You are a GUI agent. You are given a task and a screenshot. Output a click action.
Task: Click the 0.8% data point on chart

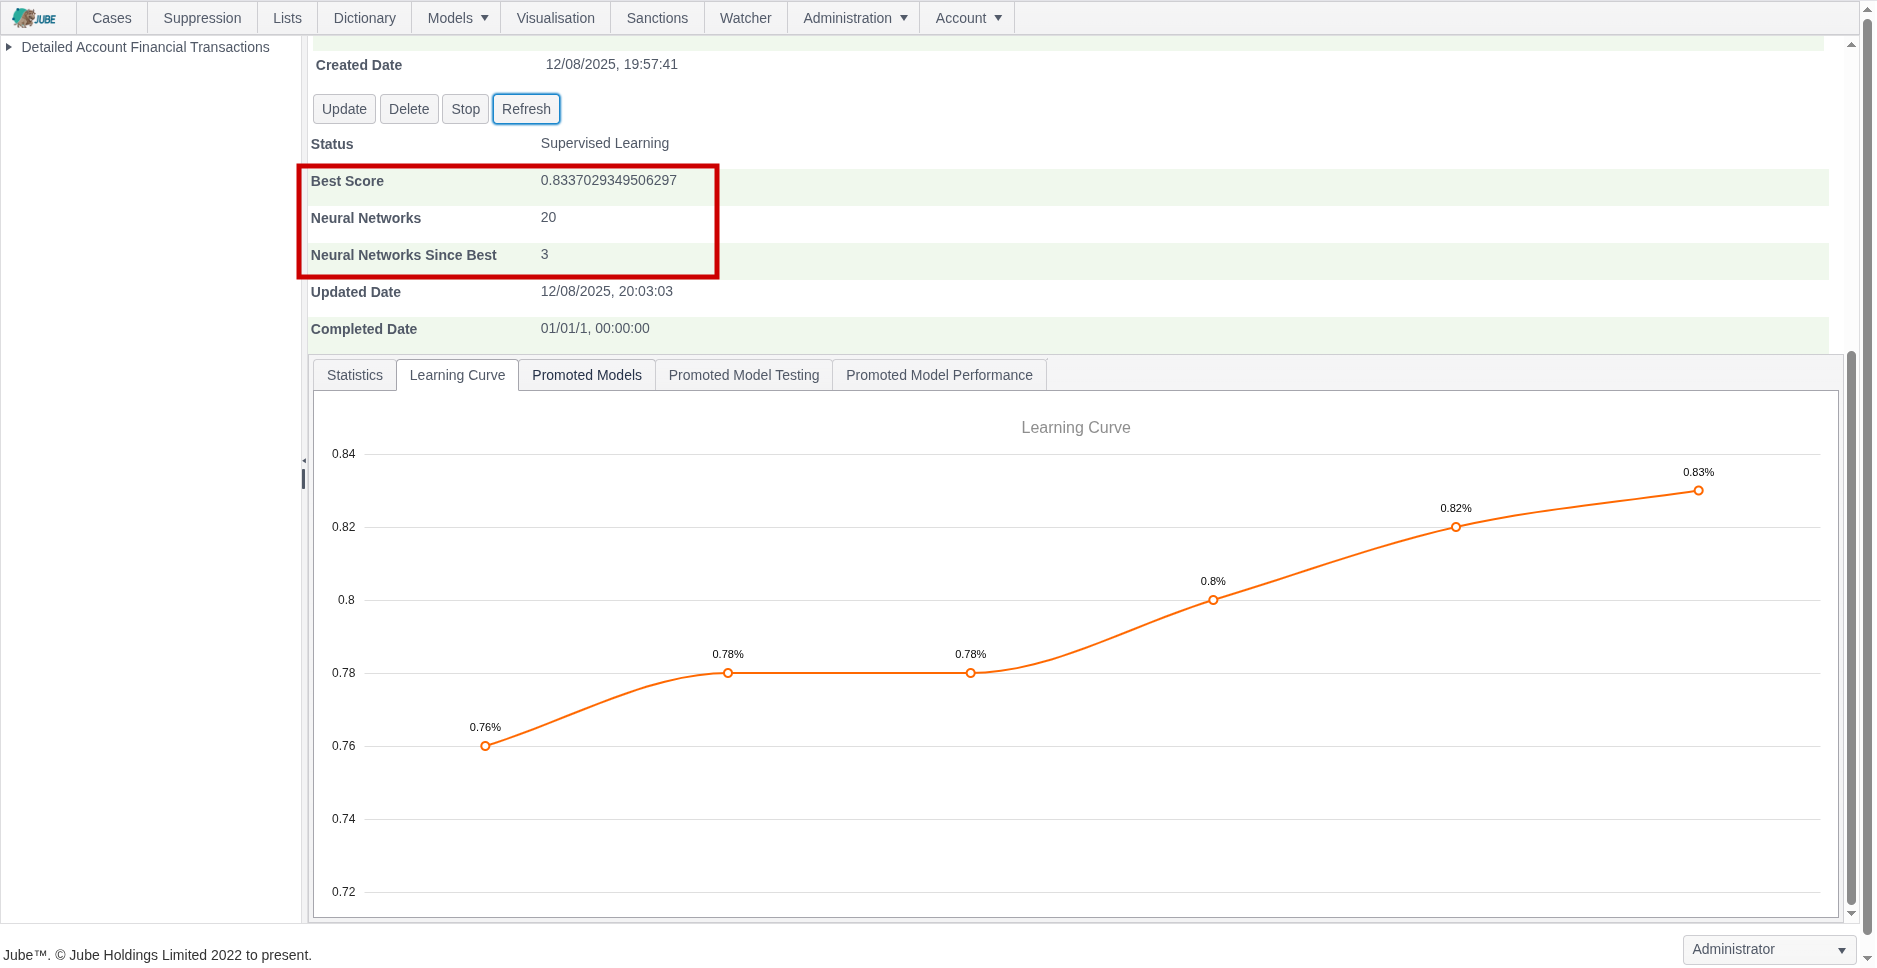pos(1213,600)
